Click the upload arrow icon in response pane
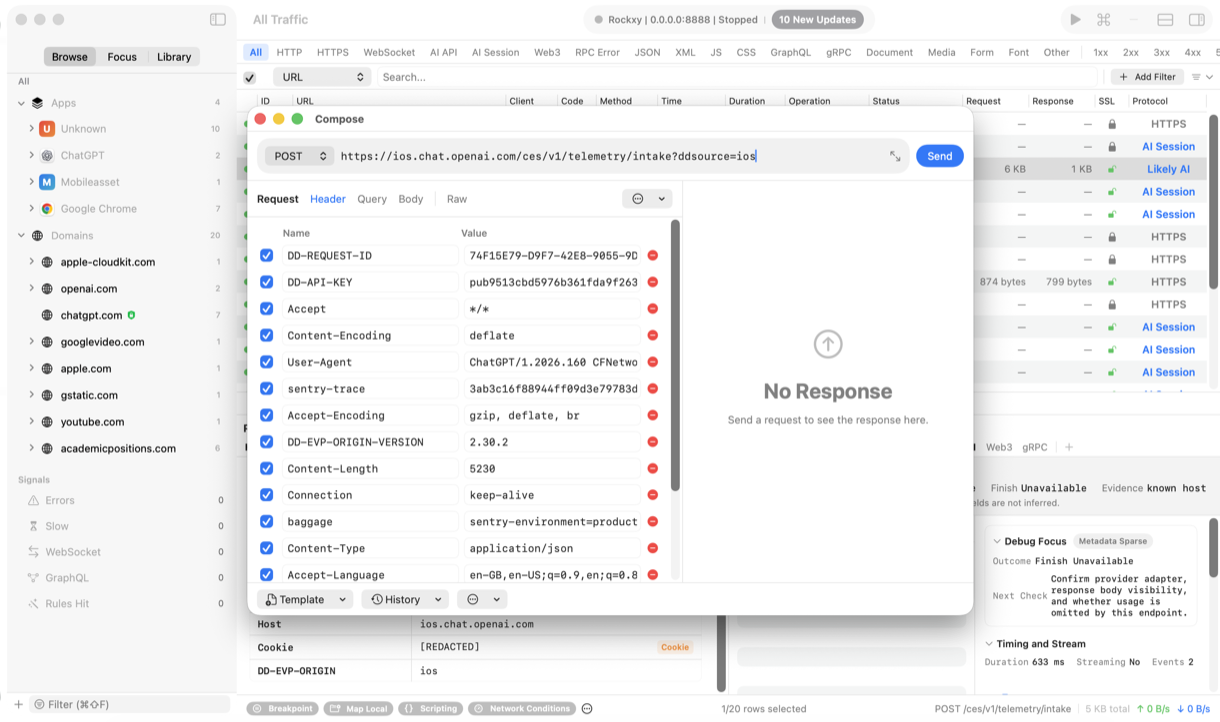This screenshot has height=722, width=1220. pyautogui.click(x=828, y=345)
